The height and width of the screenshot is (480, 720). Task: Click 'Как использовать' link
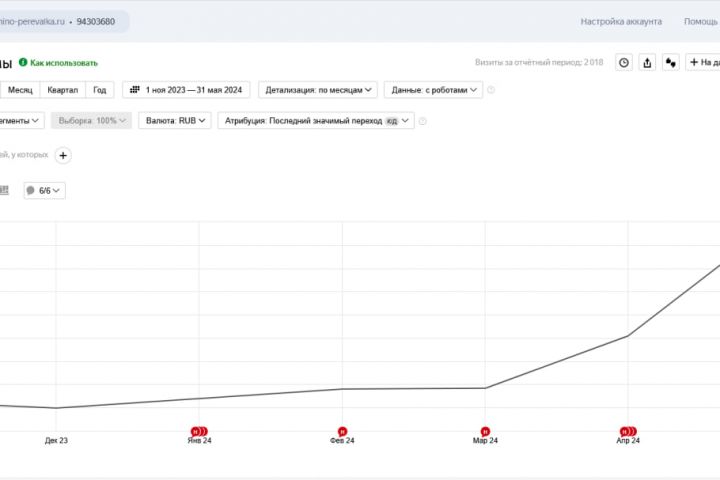tap(64, 63)
